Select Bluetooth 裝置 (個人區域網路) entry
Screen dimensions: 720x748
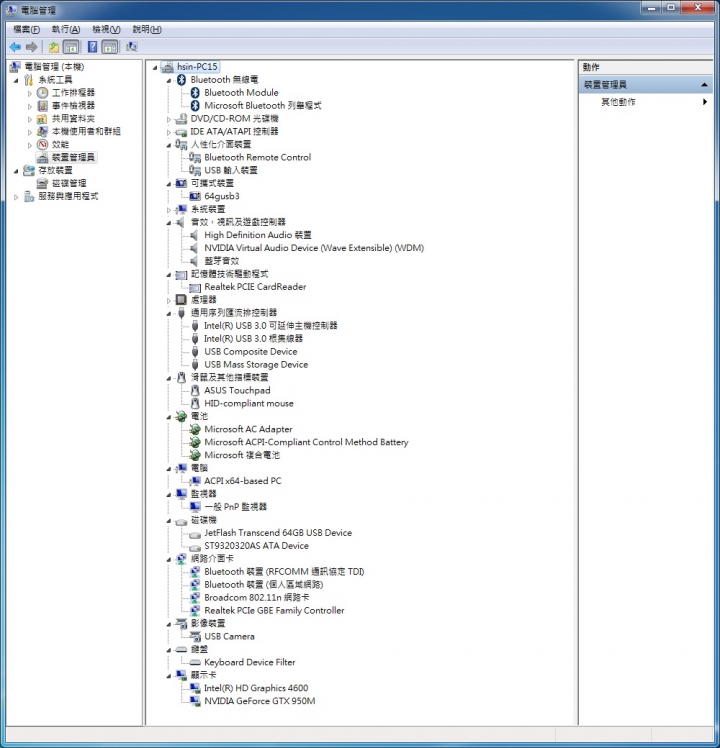(x=263, y=584)
